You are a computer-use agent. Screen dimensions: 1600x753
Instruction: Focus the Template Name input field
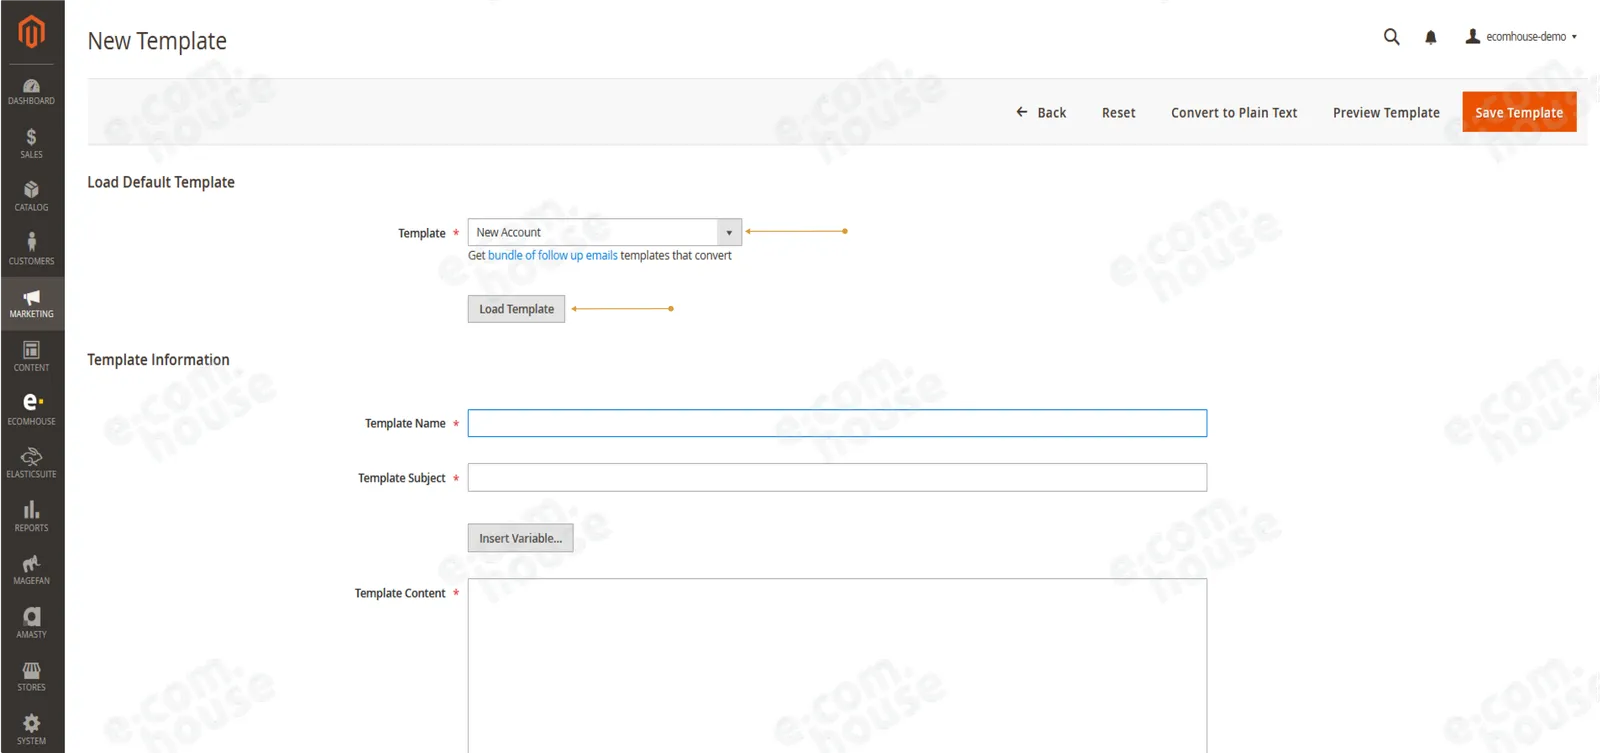(837, 423)
